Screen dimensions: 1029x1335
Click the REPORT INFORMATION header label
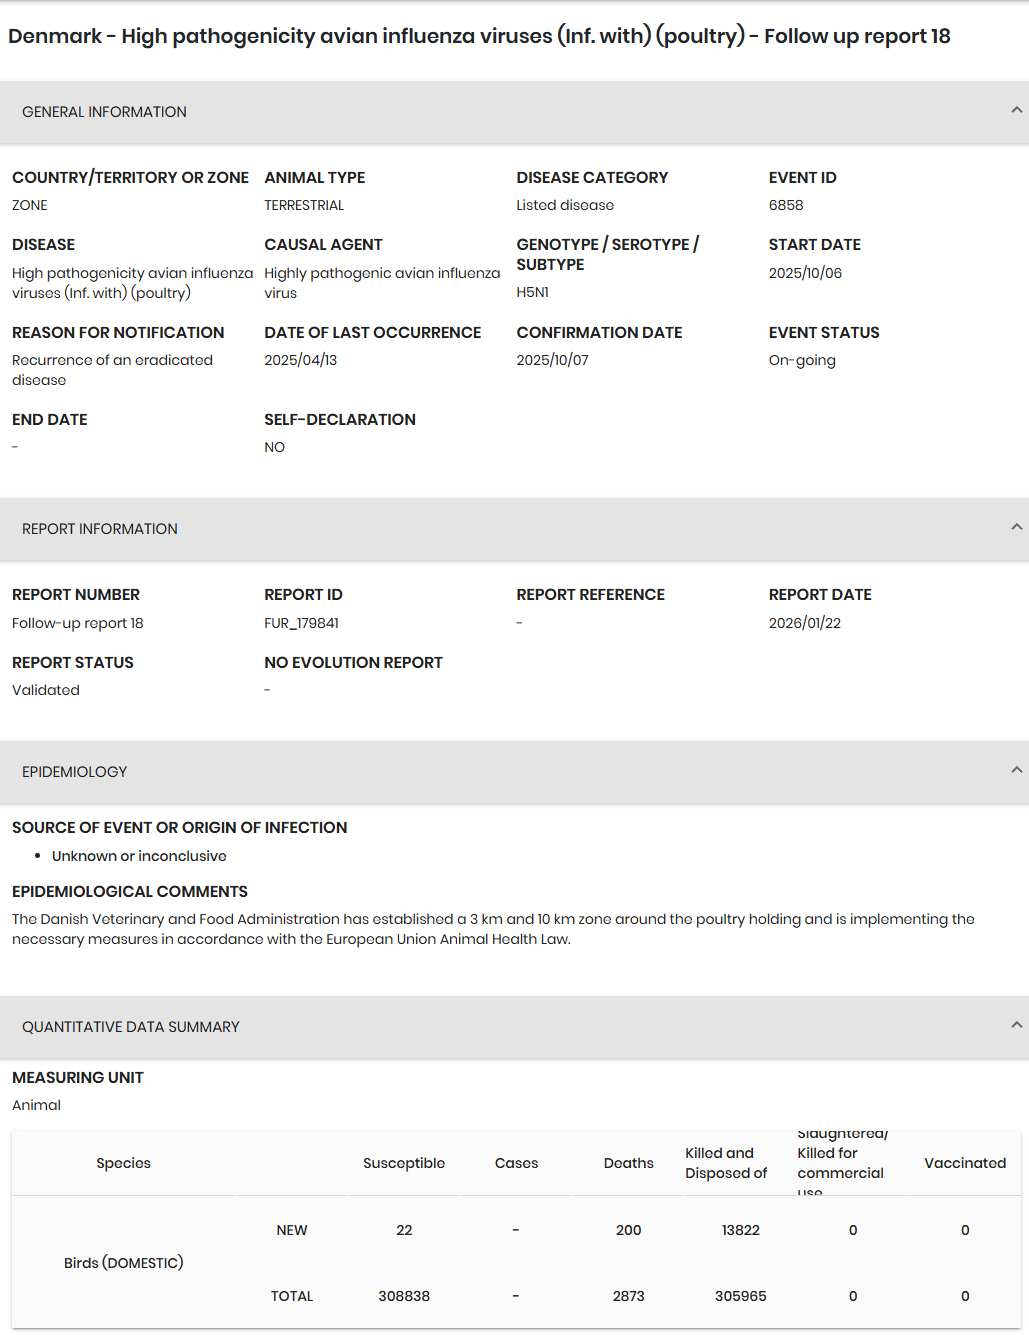(100, 529)
